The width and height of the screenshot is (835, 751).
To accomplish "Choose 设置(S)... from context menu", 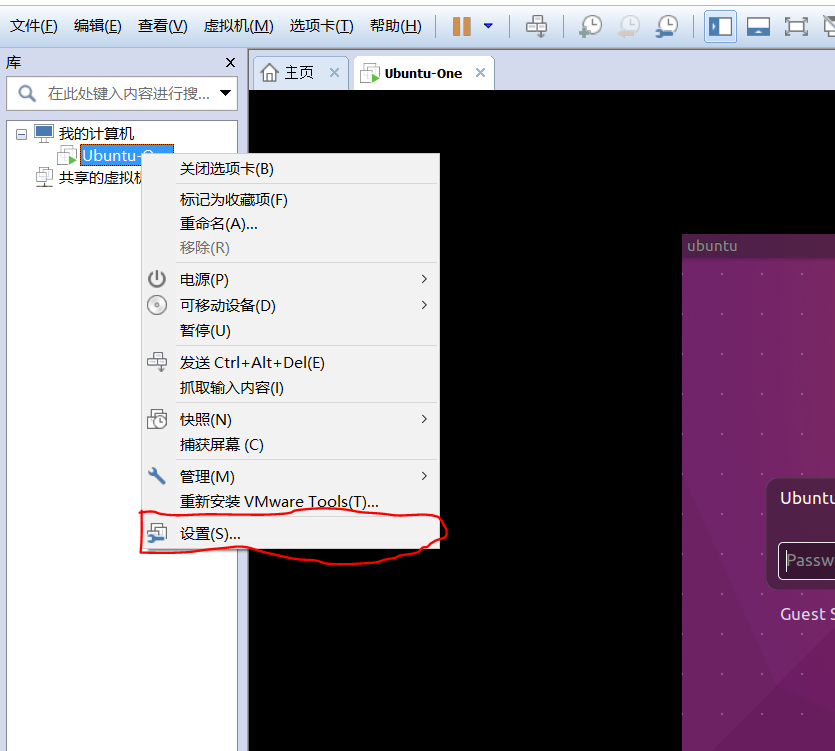I will [291, 534].
